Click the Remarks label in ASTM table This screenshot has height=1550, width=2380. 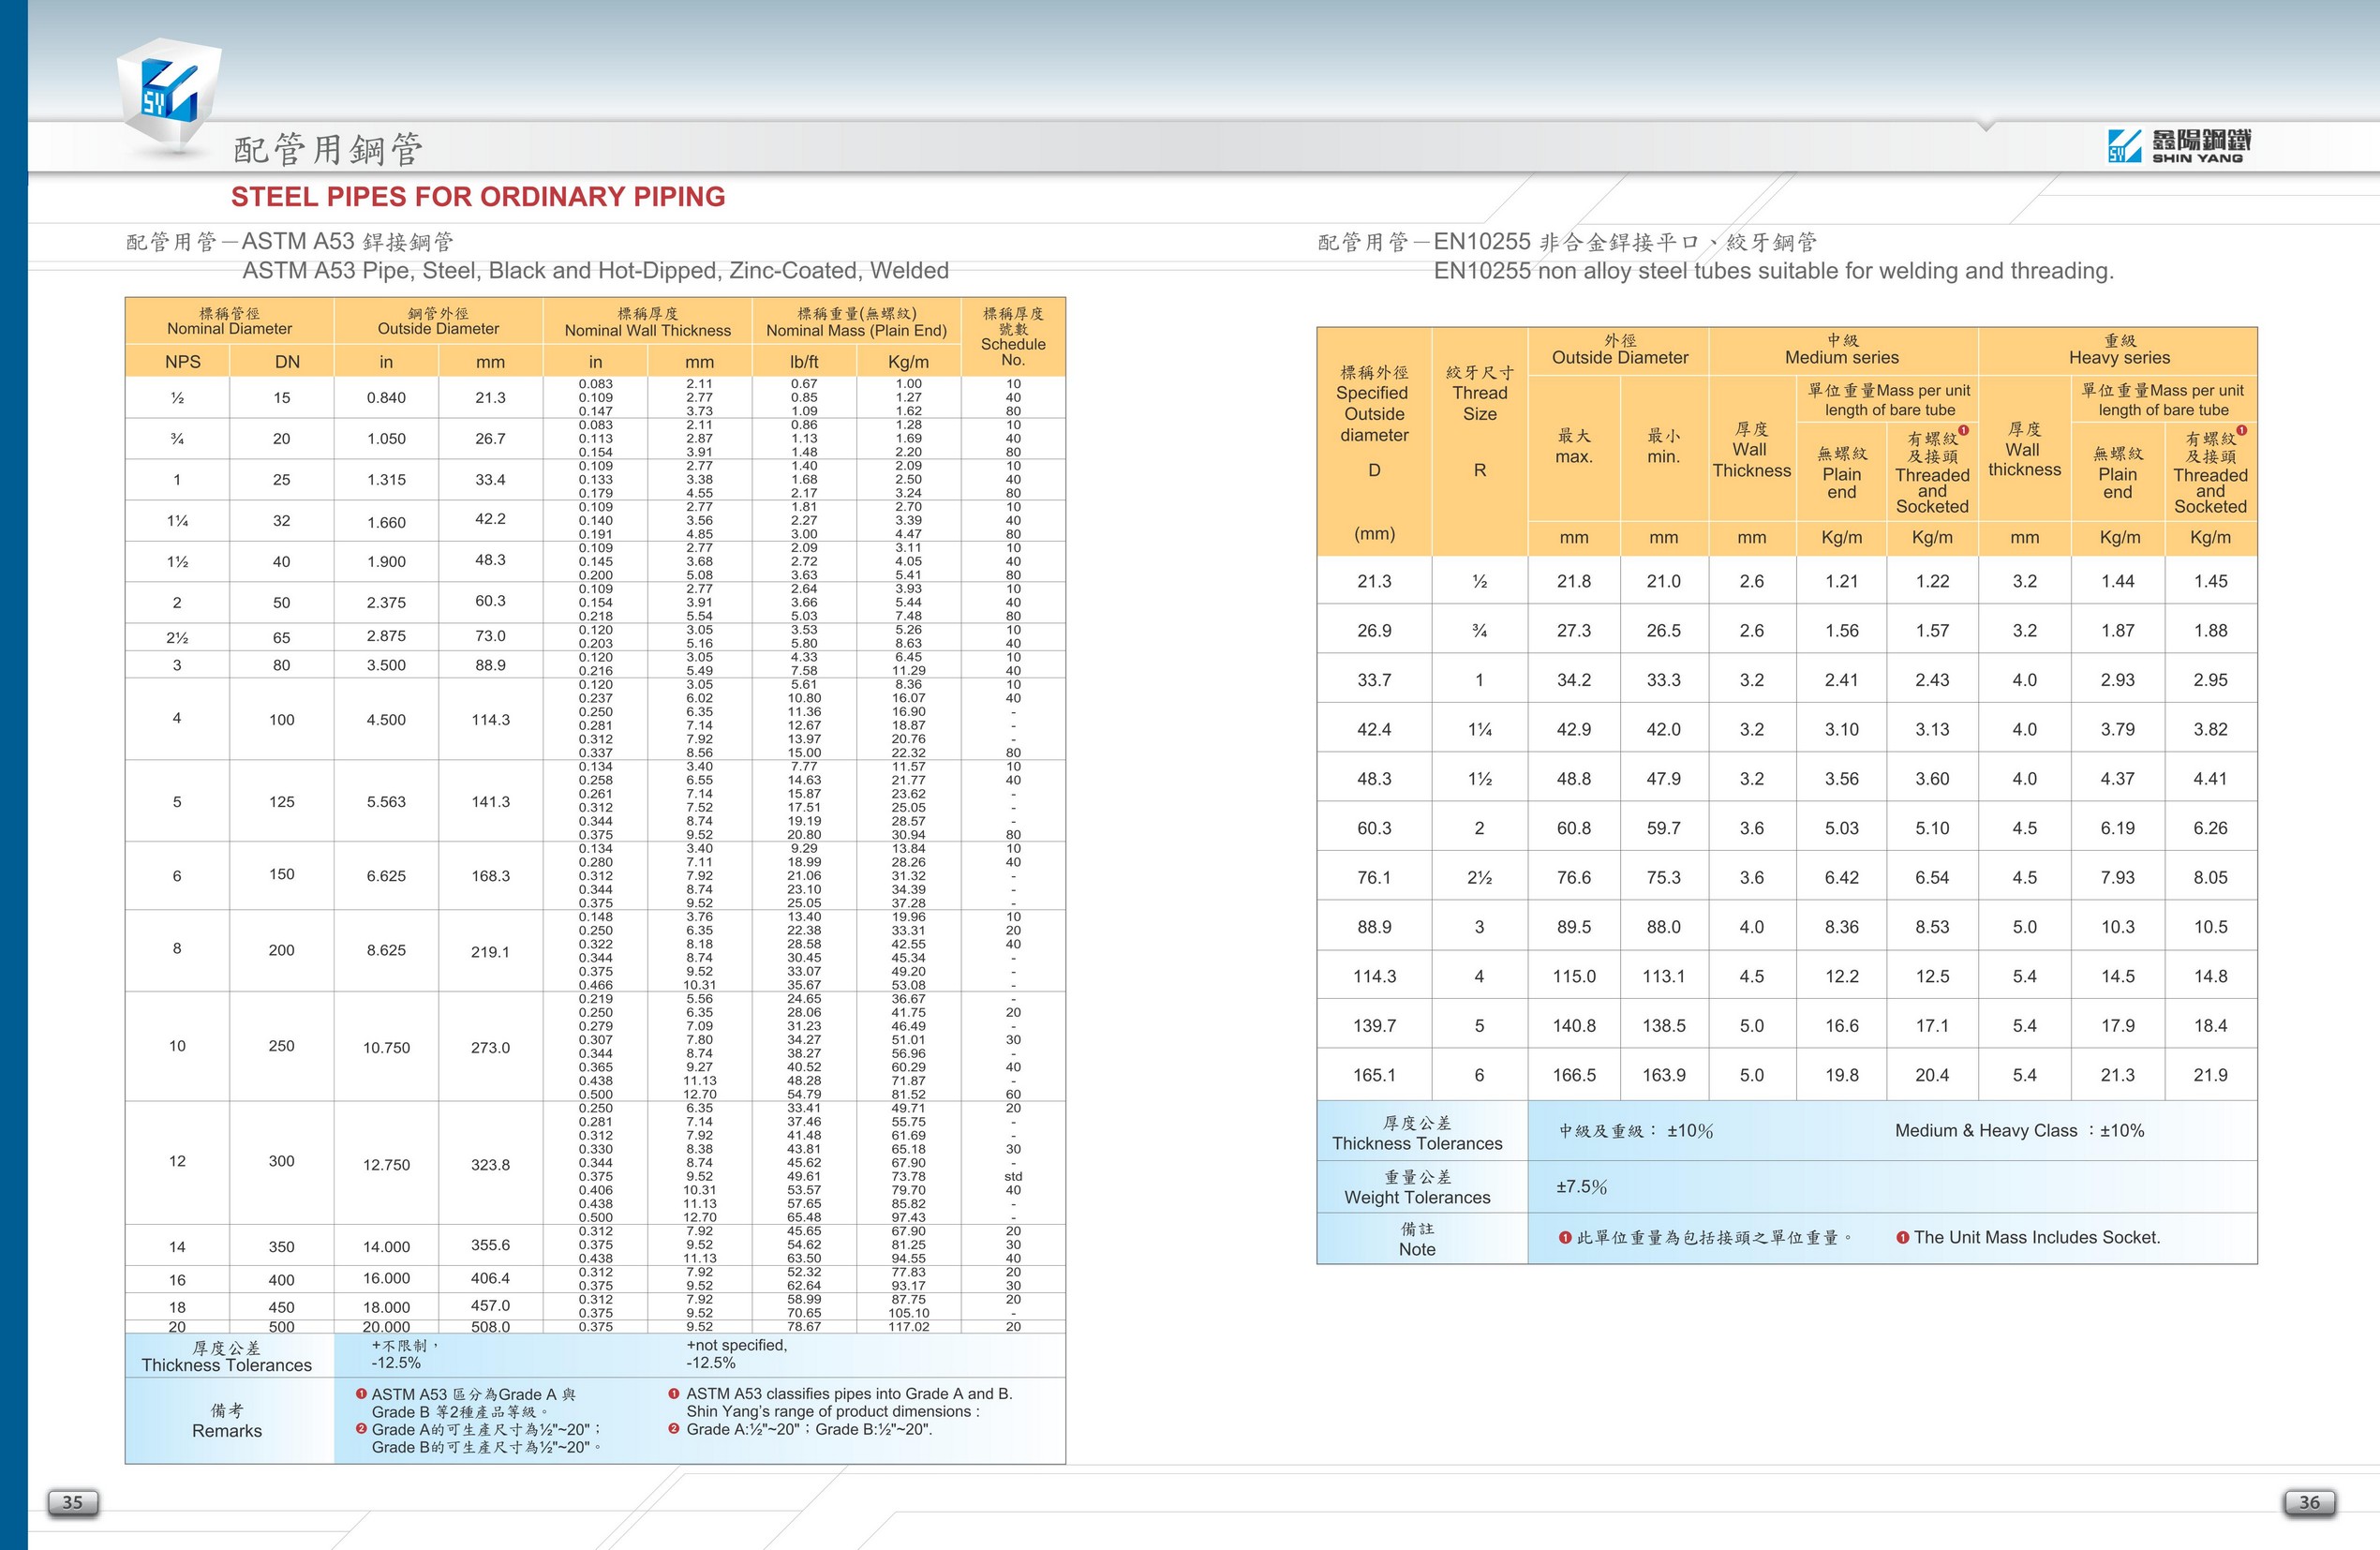[x=227, y=1421]
